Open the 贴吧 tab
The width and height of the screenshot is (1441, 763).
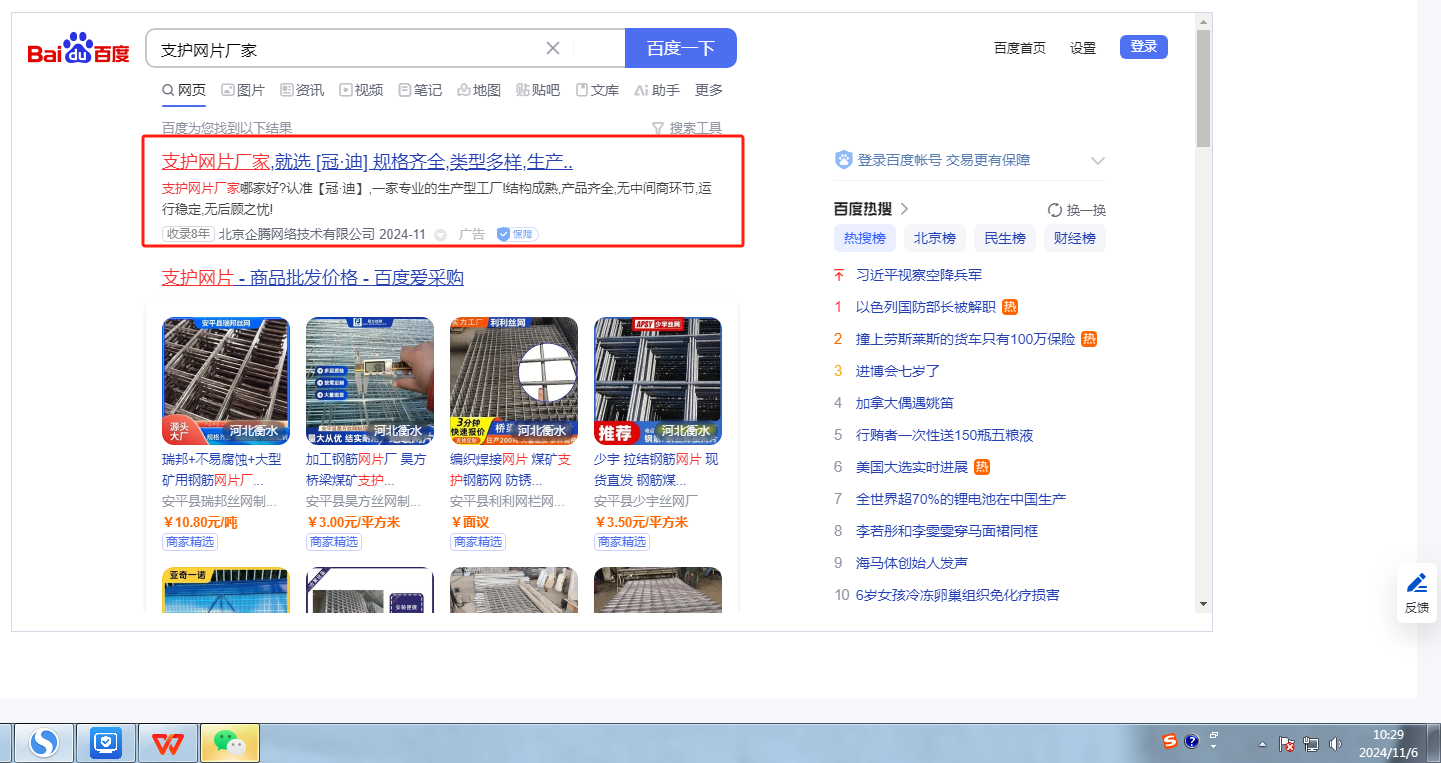point(538,90)
